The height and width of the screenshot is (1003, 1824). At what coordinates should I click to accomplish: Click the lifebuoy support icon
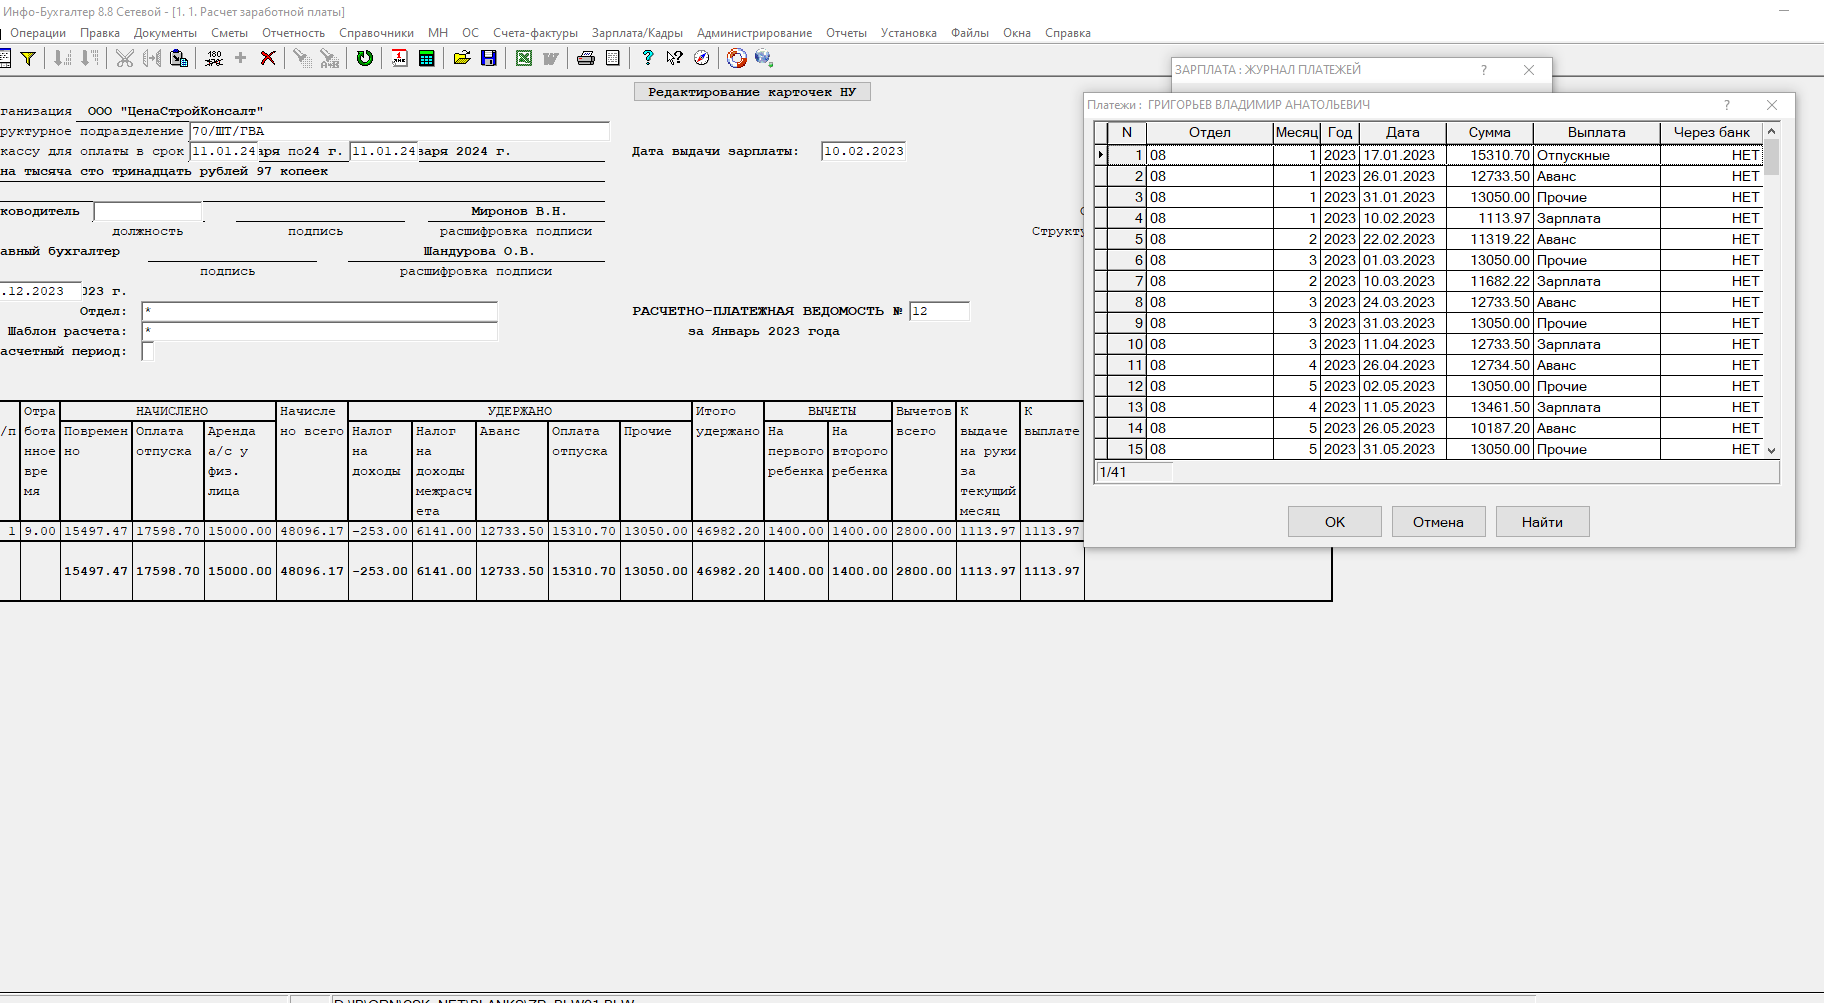pyautogui.click(x=737, y=58)
